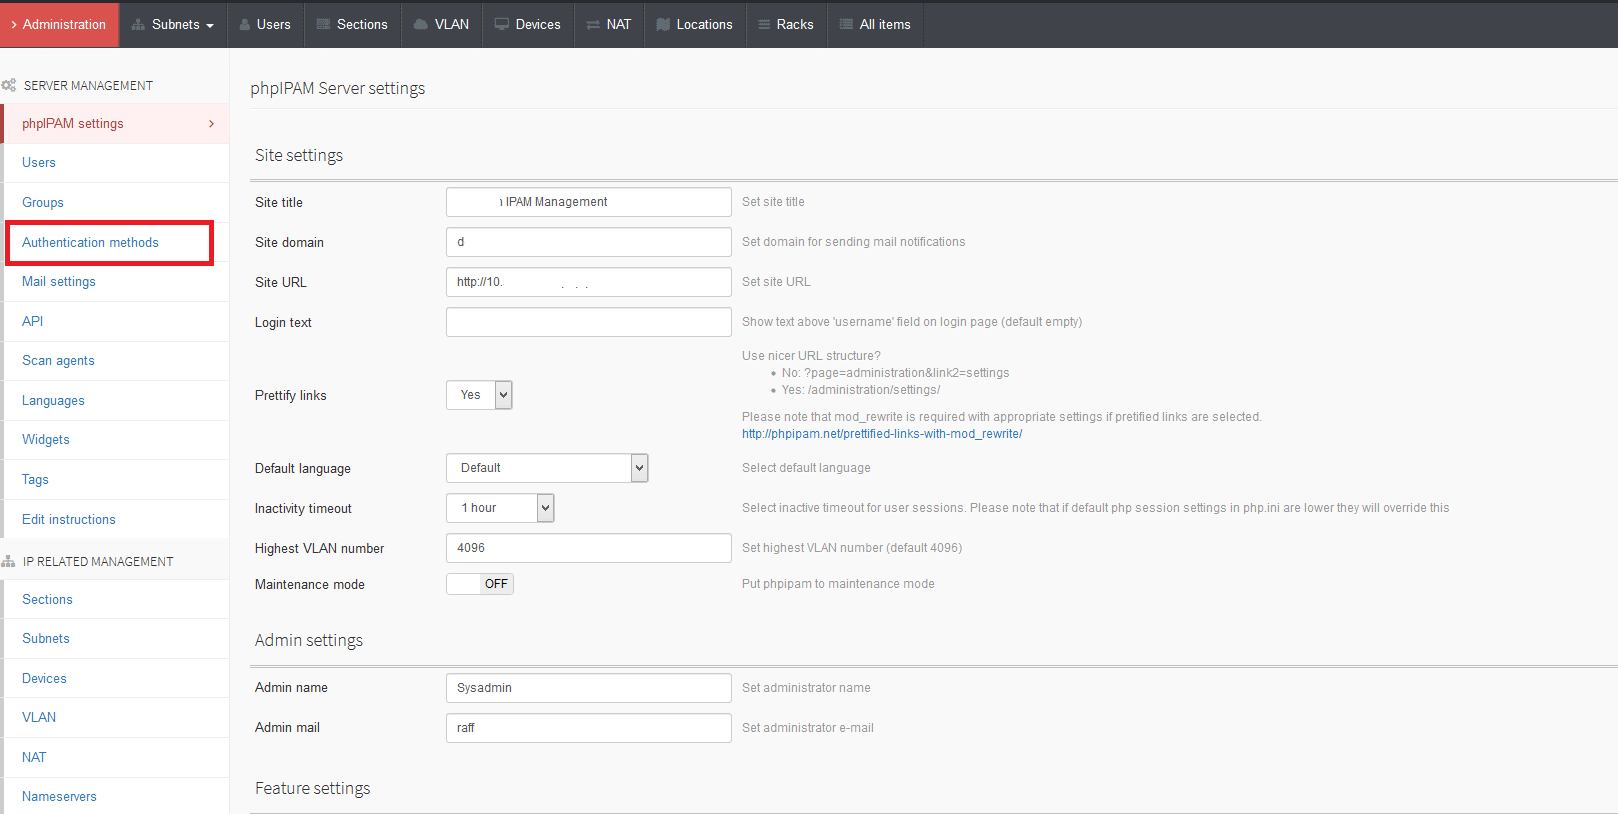Open Edit instructions in the sidebar
Viewport: 1618px width, 814px height.
tap(116, 520)
